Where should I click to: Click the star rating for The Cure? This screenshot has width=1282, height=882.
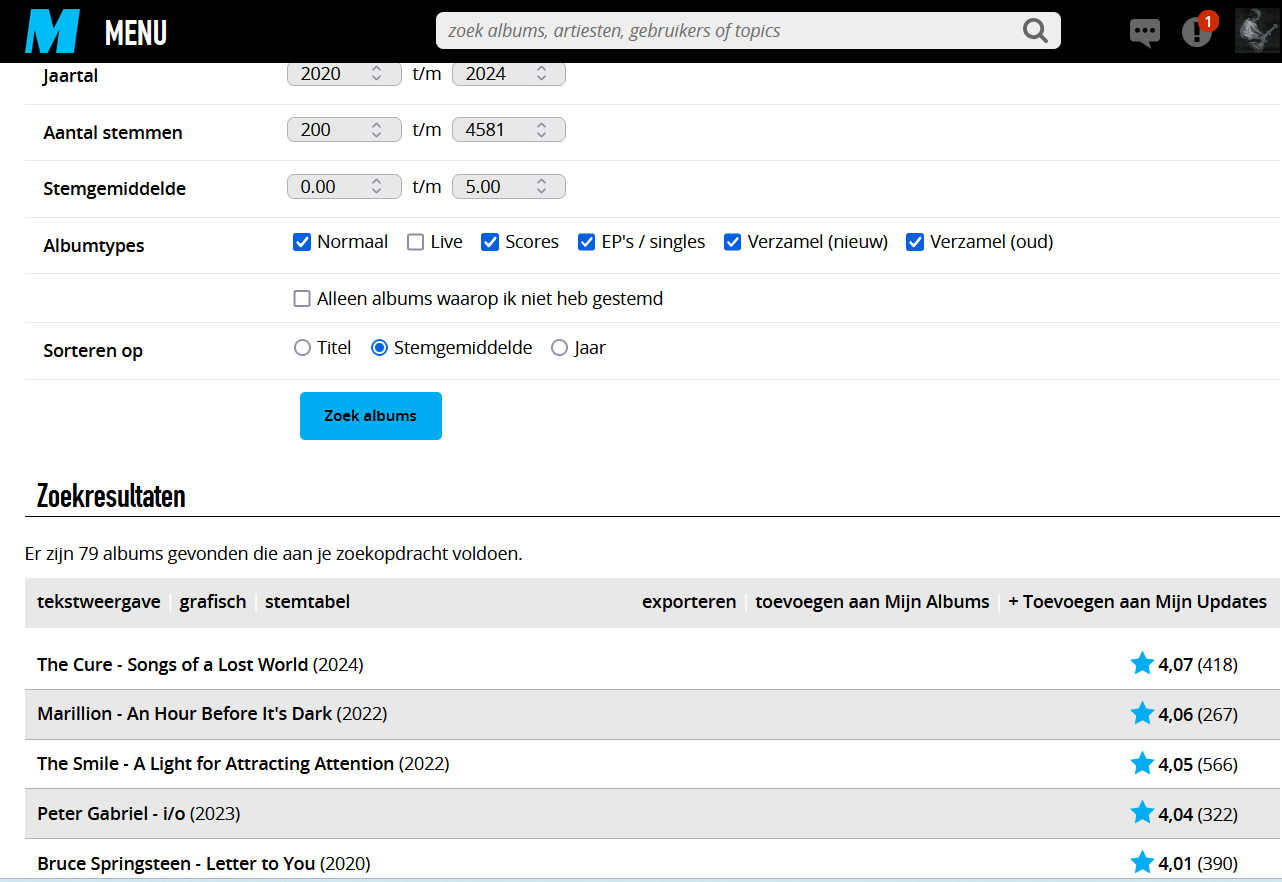click(x=1142, y=663)
